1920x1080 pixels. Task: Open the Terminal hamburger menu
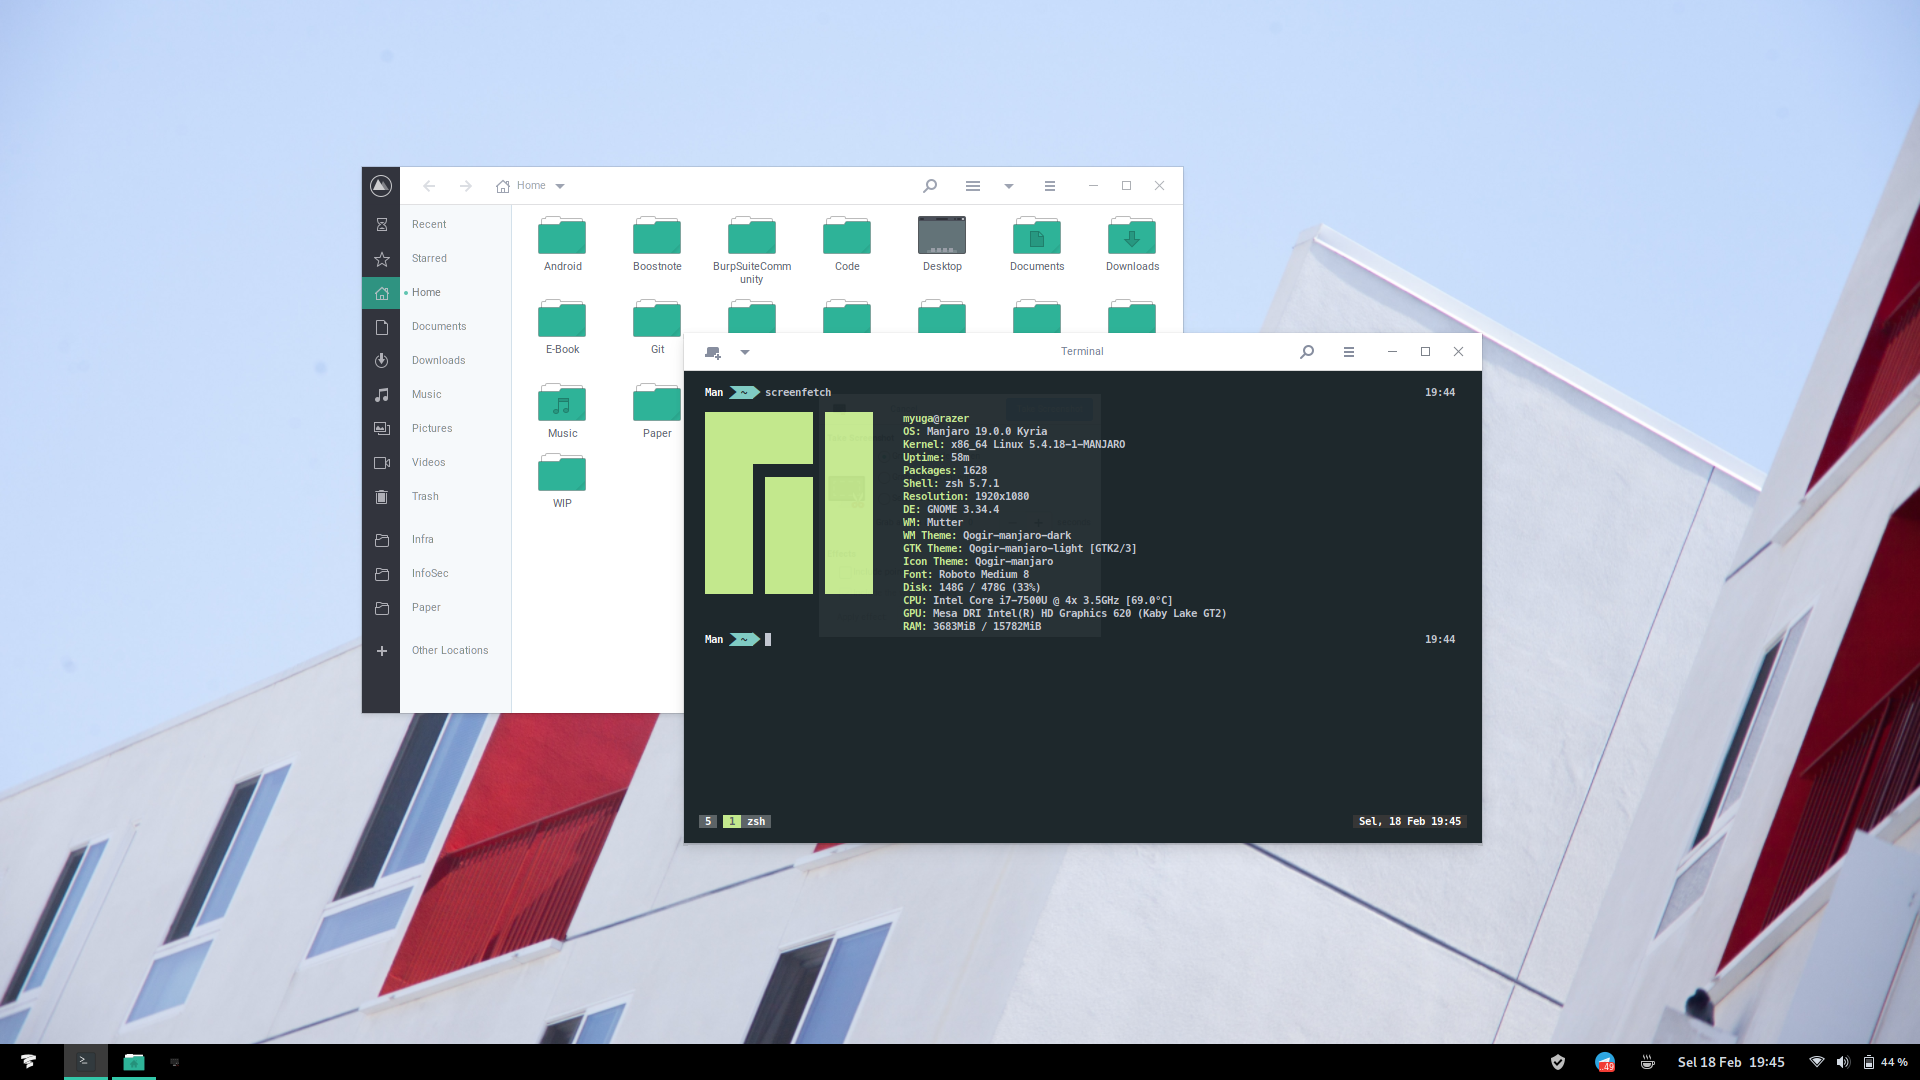pyautogui.click(x=1348, y=352)
